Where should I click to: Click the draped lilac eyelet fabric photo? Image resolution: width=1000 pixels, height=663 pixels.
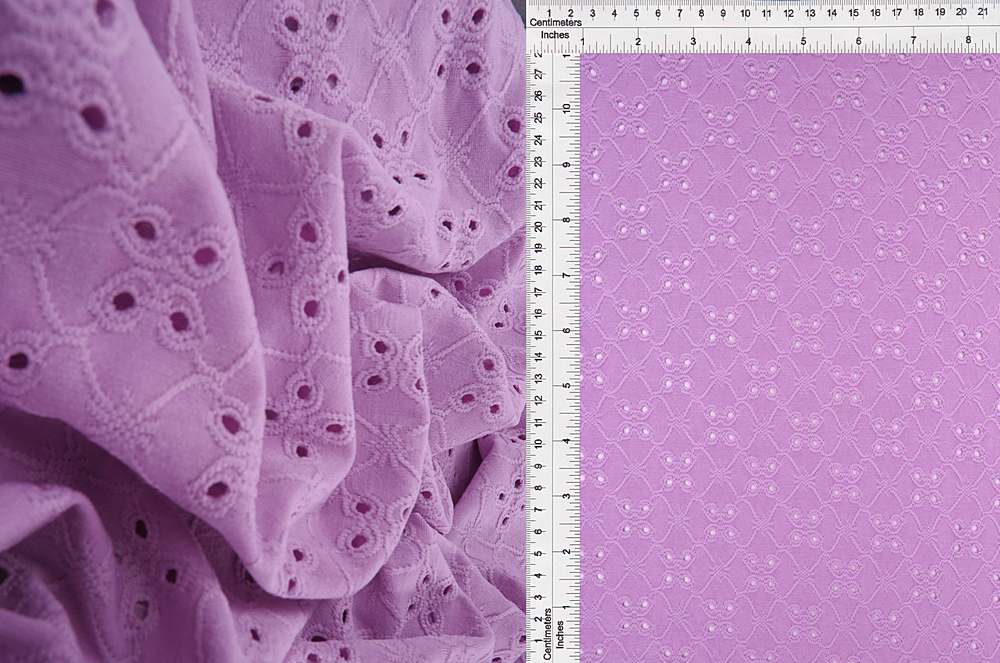tap(263, 332)
